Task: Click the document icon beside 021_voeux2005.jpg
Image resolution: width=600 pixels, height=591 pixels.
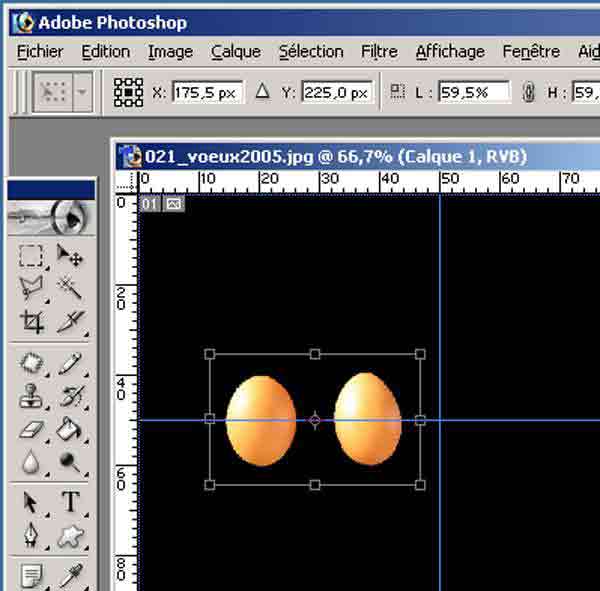Action: tap(130, 156)
